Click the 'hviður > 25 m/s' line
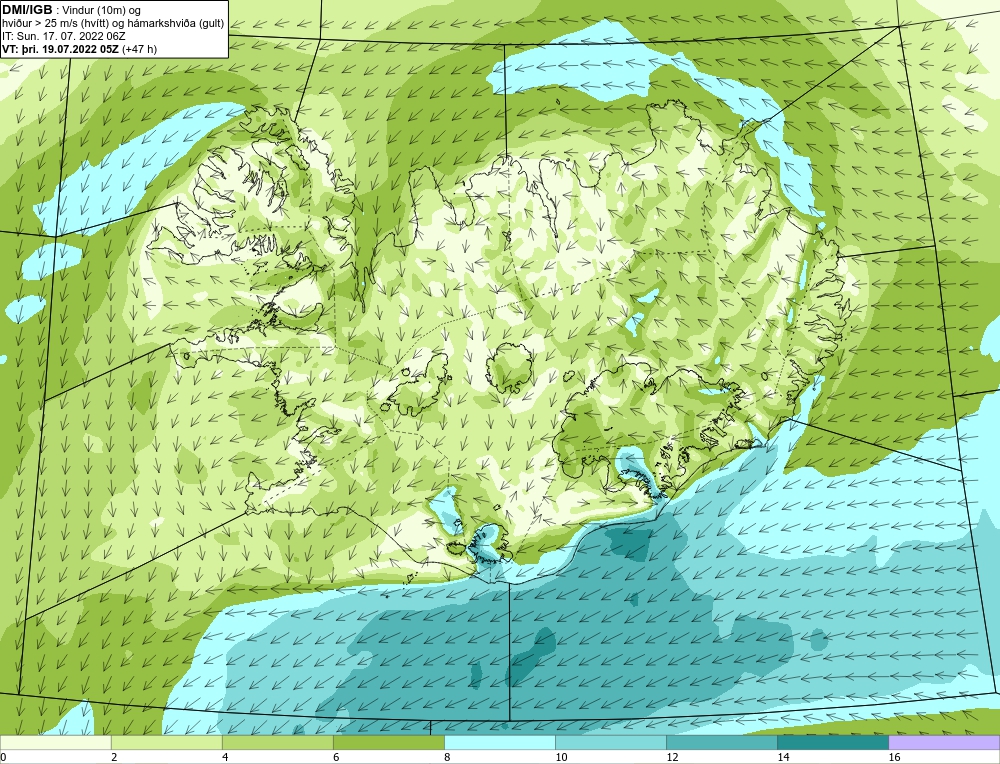The width and height of the screenshot is (1000, 764). (114, 23)
